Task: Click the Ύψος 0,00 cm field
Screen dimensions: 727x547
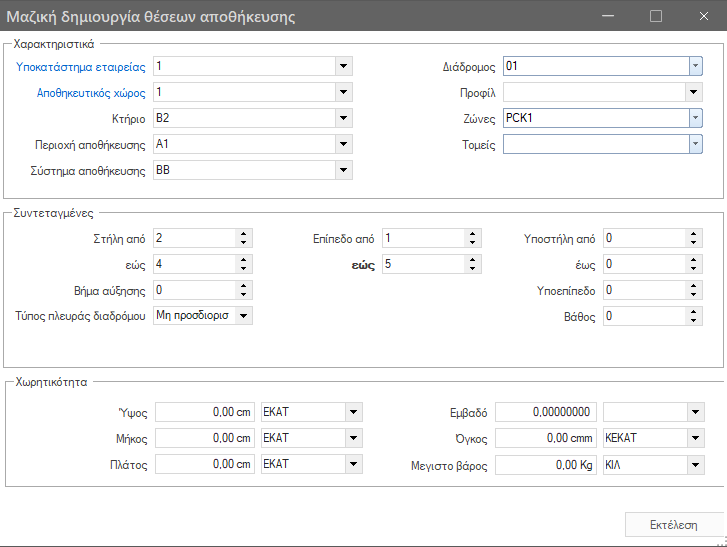Action: click(x=205, y=412)
